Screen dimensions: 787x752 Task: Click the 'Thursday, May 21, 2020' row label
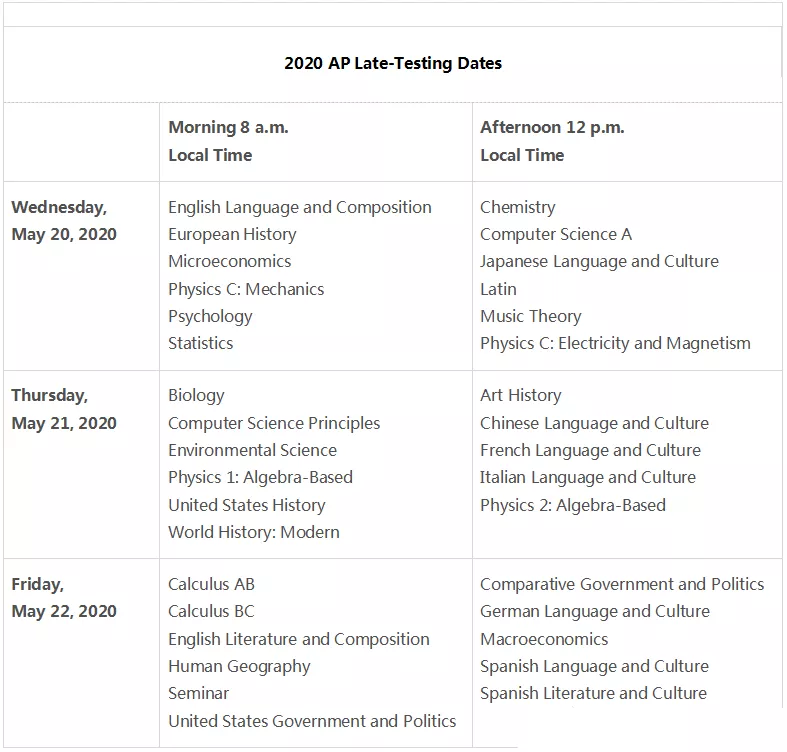(64, 409)
